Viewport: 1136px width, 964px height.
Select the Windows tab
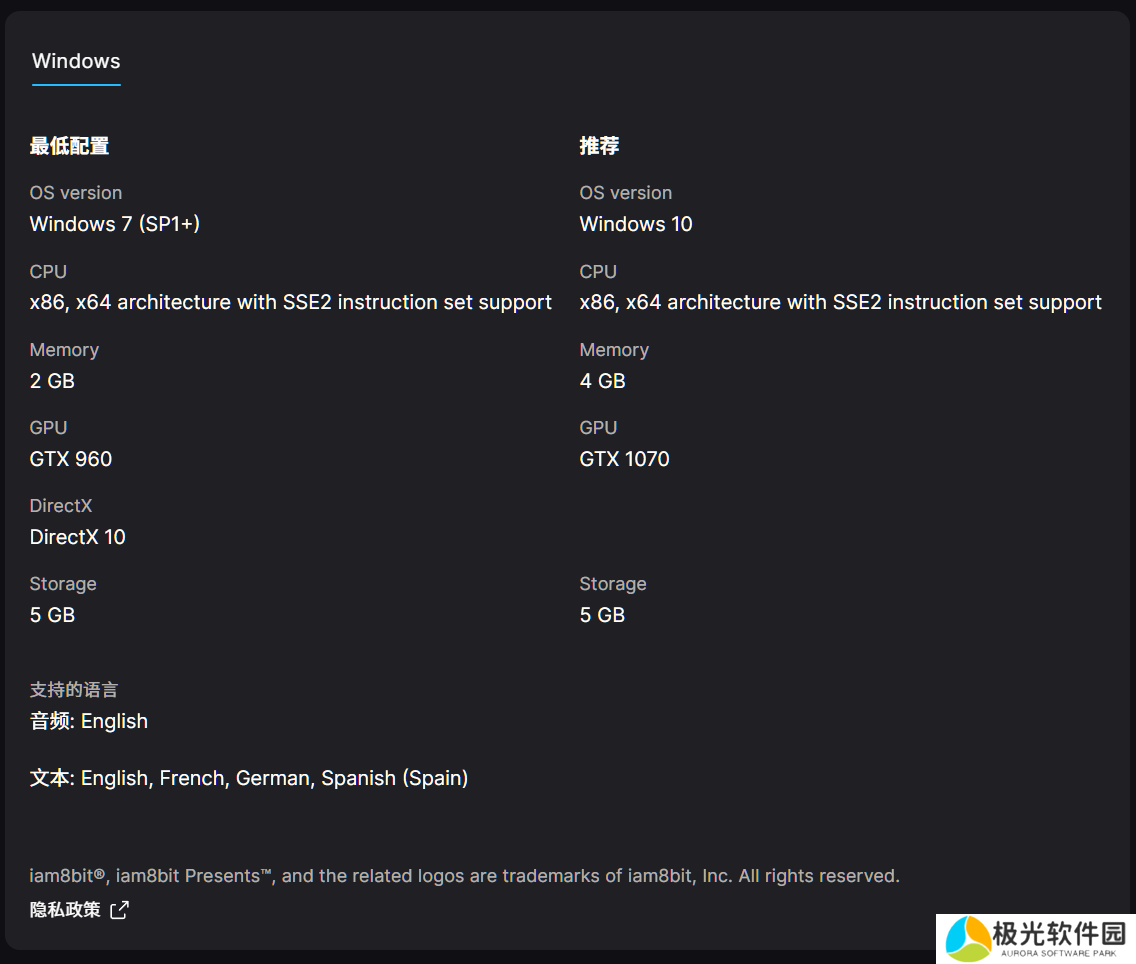coord(76,61)
